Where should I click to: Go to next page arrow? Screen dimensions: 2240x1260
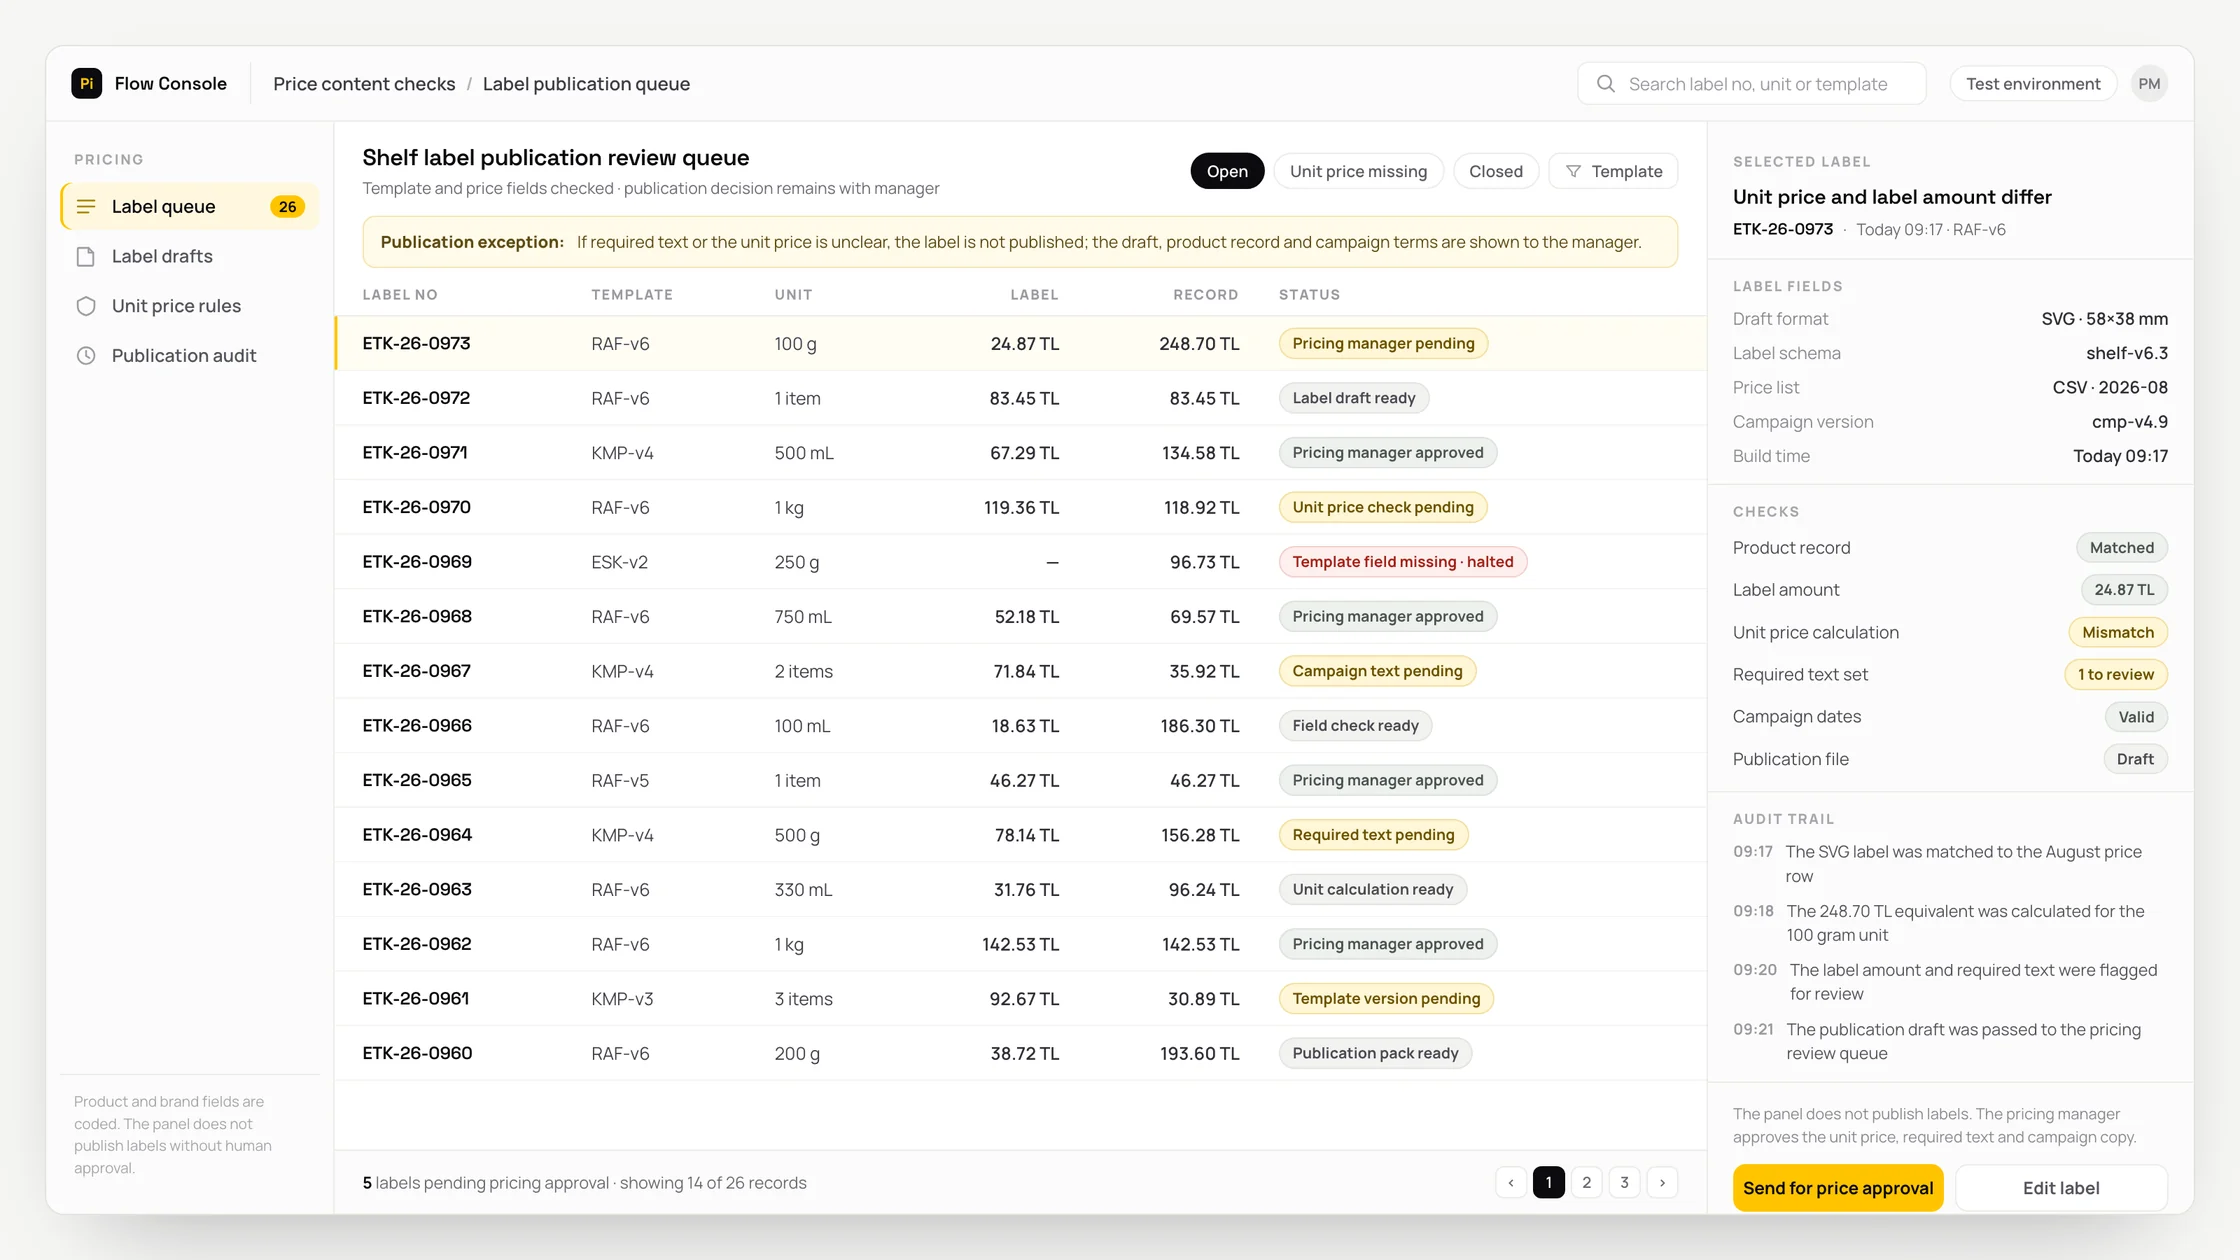click(x=1663, y=1183)
